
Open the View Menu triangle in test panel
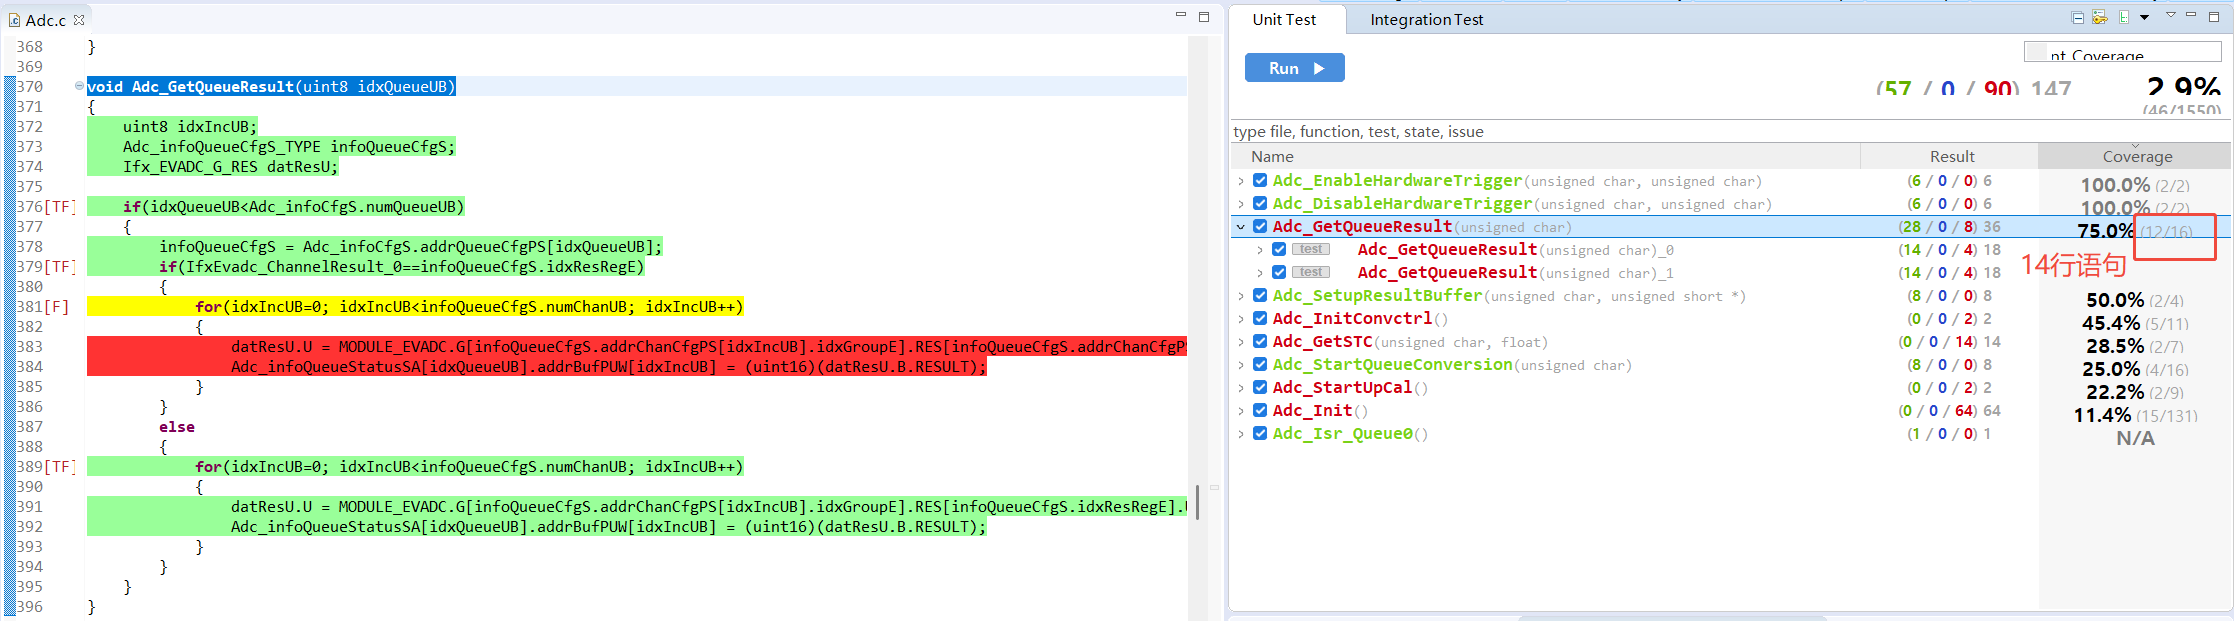[2171, 16]
